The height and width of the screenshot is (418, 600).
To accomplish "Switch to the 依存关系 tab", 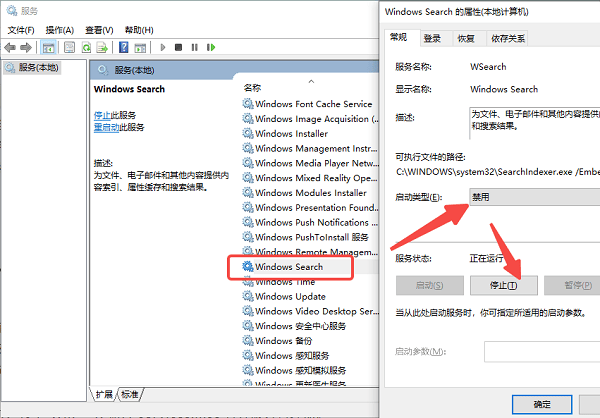I will tap(508, 38).
